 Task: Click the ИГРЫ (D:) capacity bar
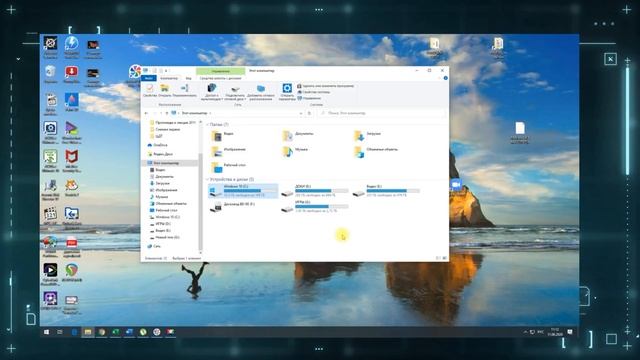(322, 207)
